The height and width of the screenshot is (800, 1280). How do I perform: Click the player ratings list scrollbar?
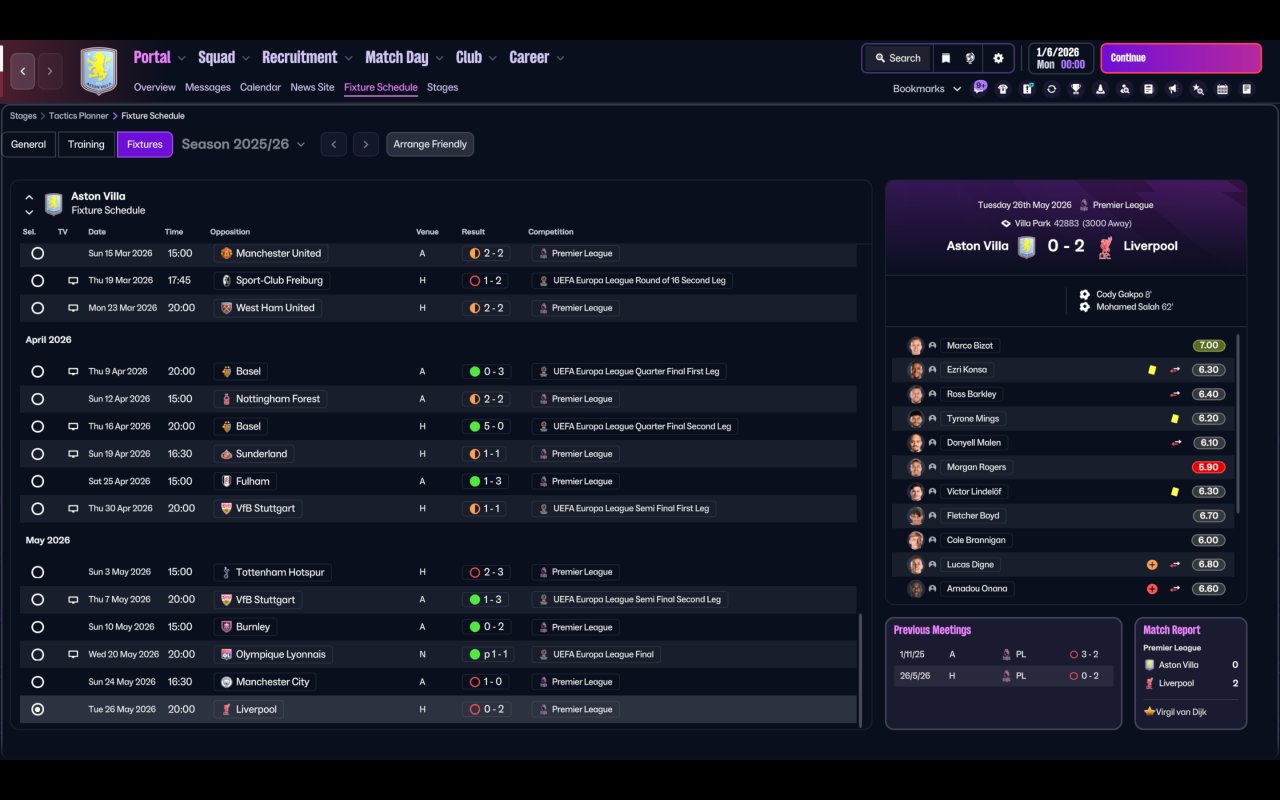(x=1238, y=422)
